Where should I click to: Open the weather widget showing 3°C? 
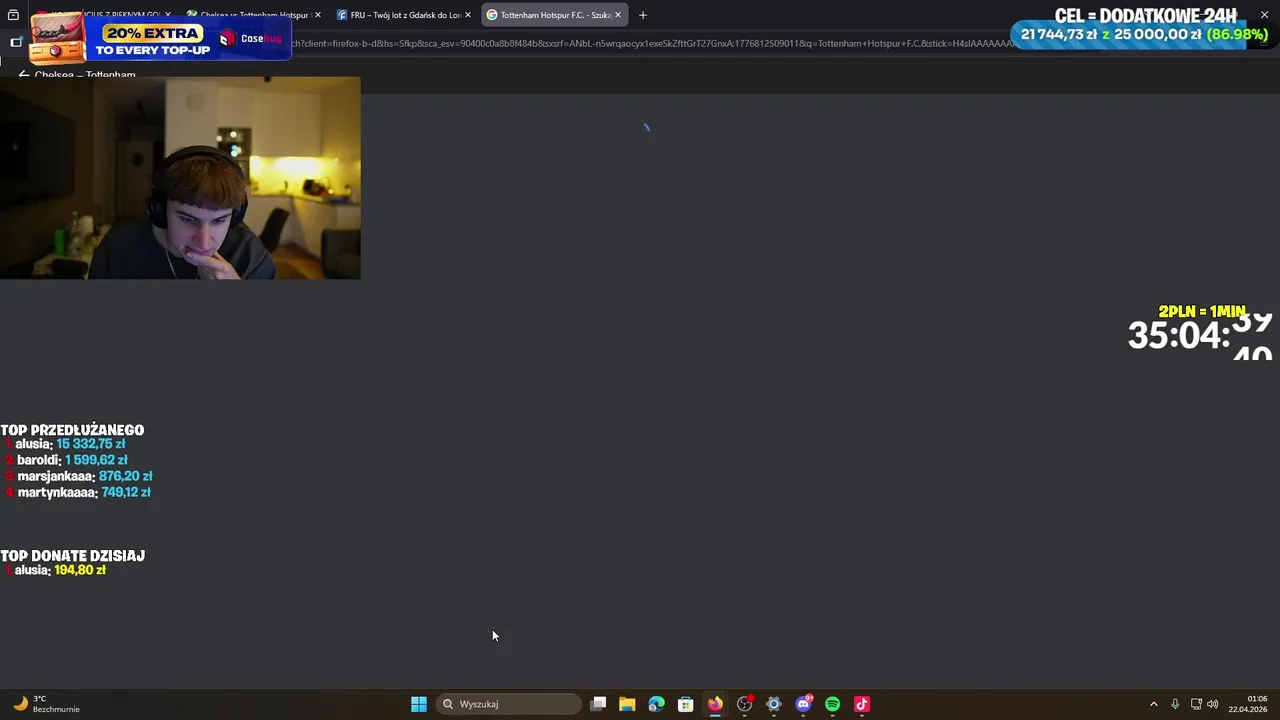tap(47, 704)
